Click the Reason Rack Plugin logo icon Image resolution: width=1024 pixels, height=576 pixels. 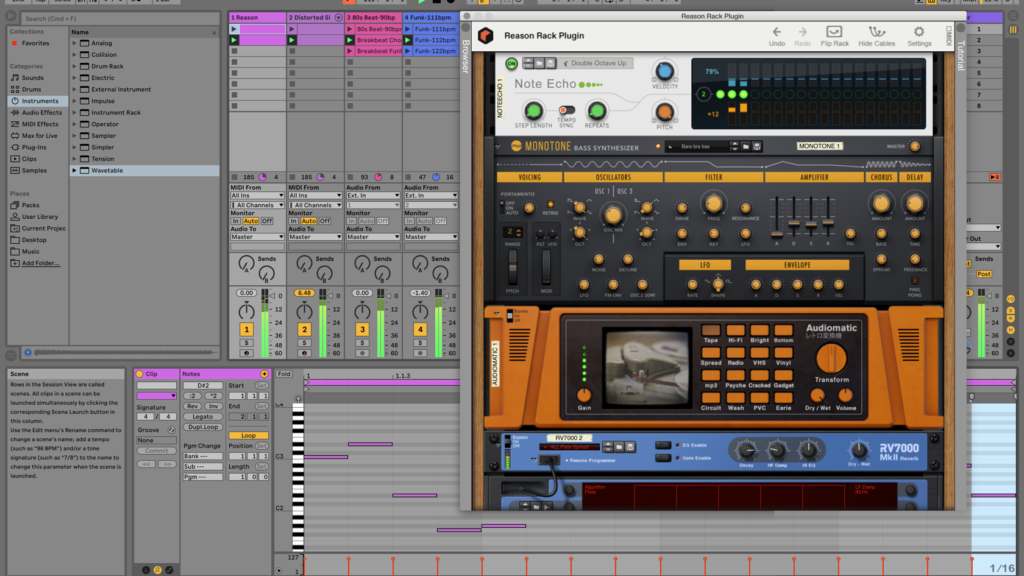tap(485, 35)
